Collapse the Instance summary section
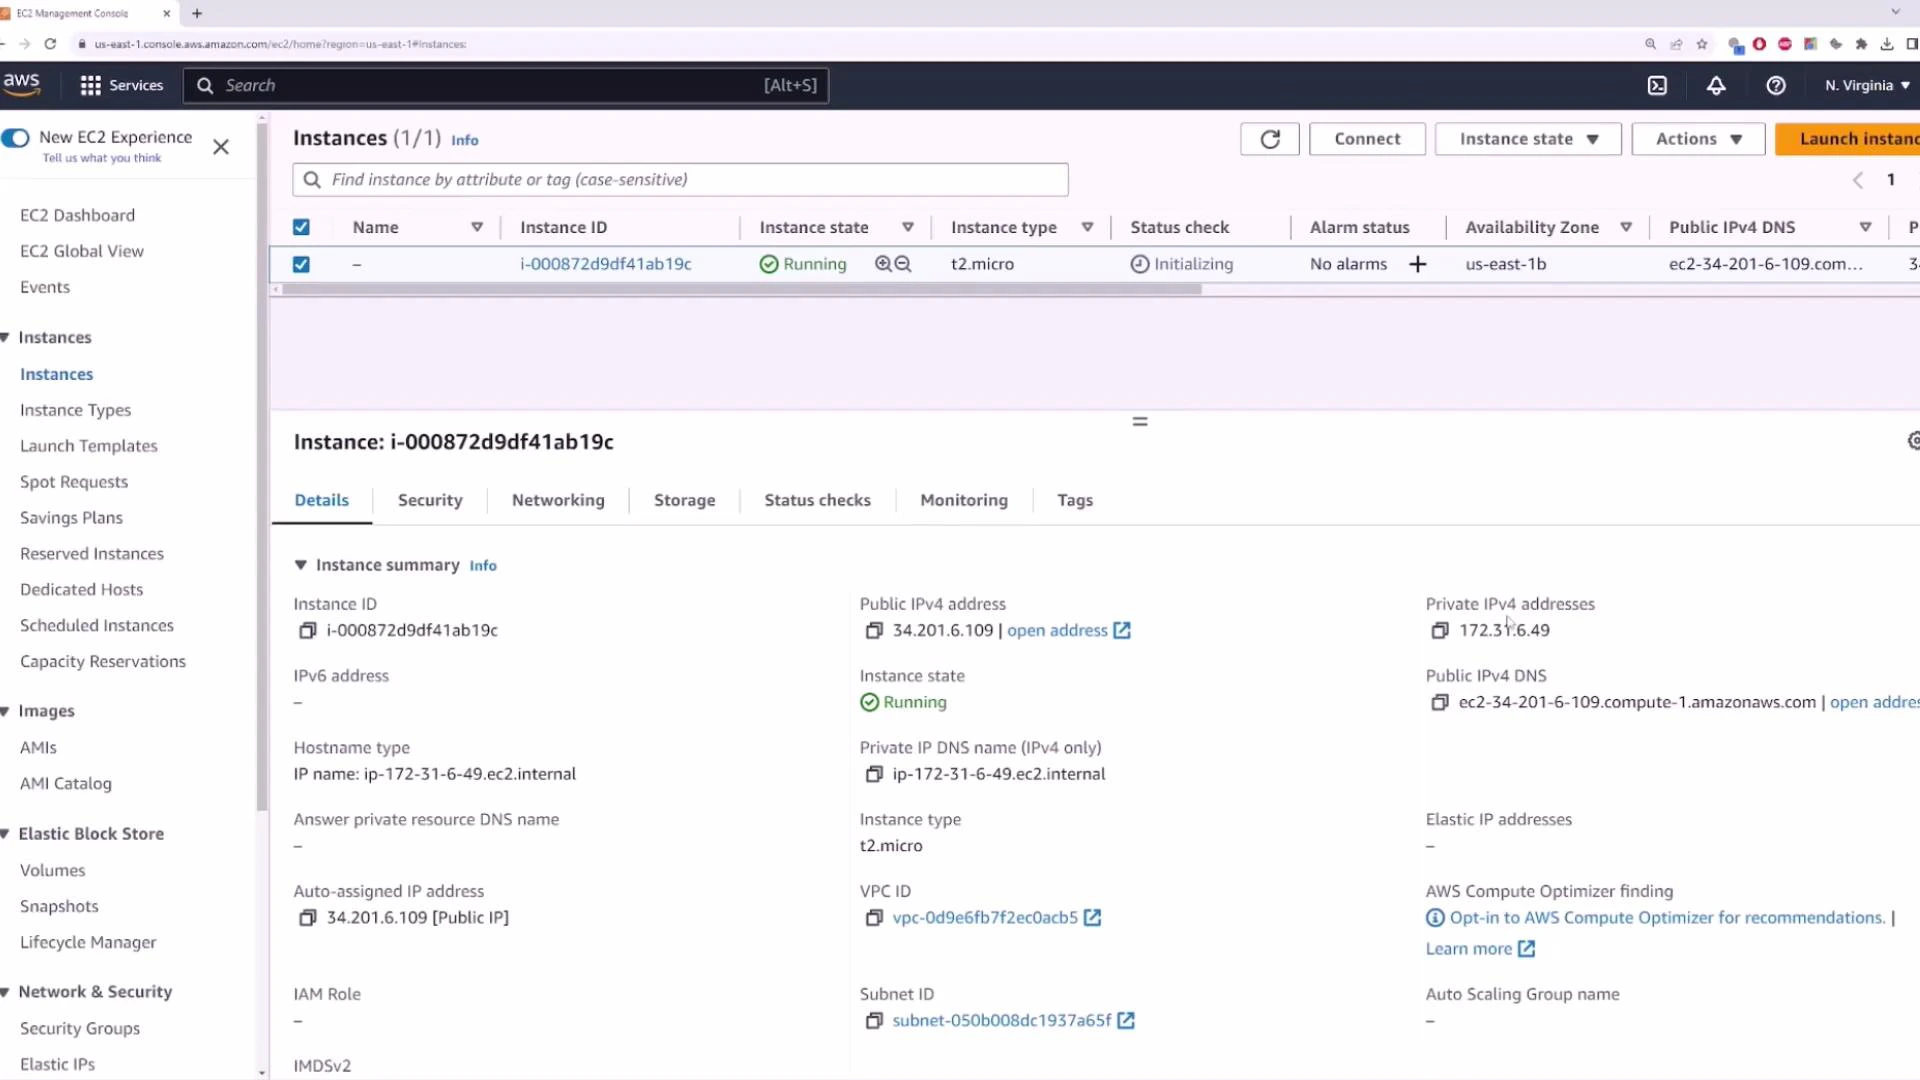 point(301,565)
